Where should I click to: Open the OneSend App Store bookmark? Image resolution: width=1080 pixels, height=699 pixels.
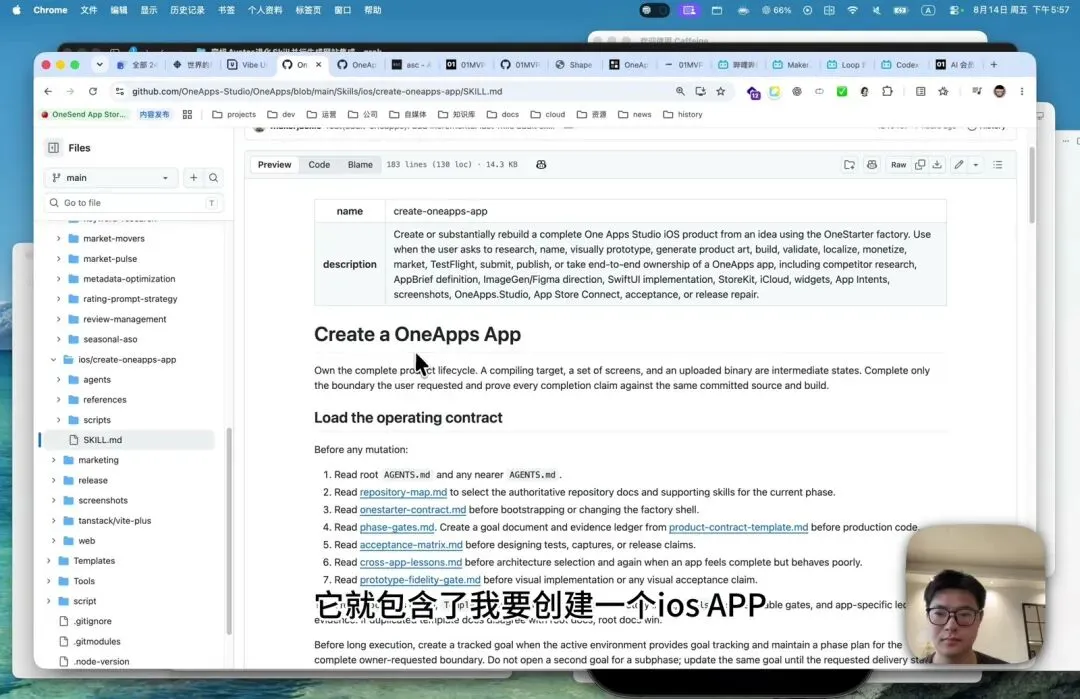click(84, 114)
